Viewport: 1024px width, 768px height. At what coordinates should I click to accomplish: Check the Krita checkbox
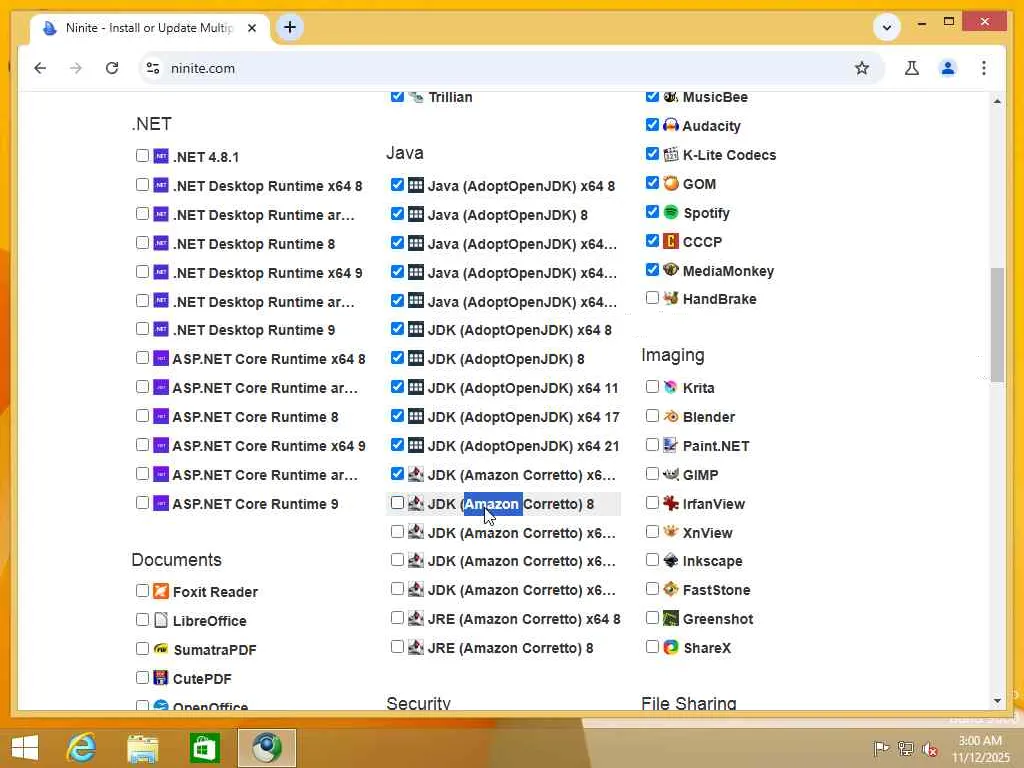(652, 387)
